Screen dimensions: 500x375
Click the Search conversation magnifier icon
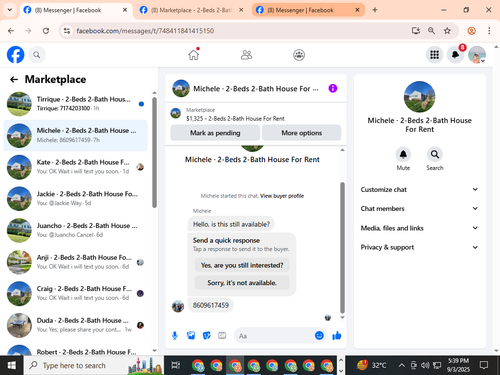click(435, 154)
